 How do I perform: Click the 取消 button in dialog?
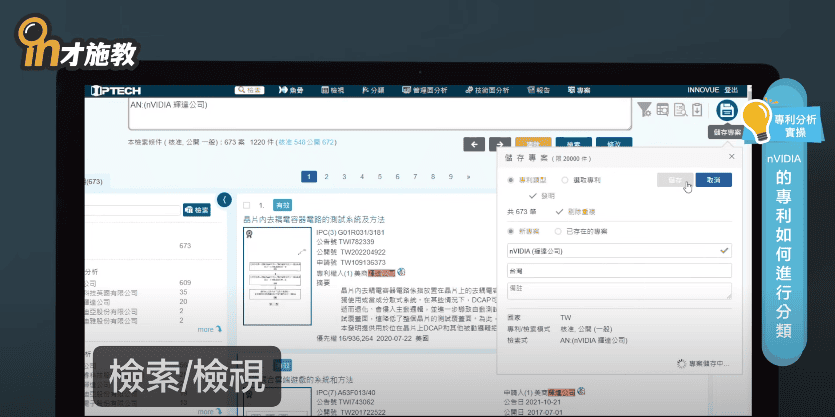pyautogui.click(x=714, y=180)
